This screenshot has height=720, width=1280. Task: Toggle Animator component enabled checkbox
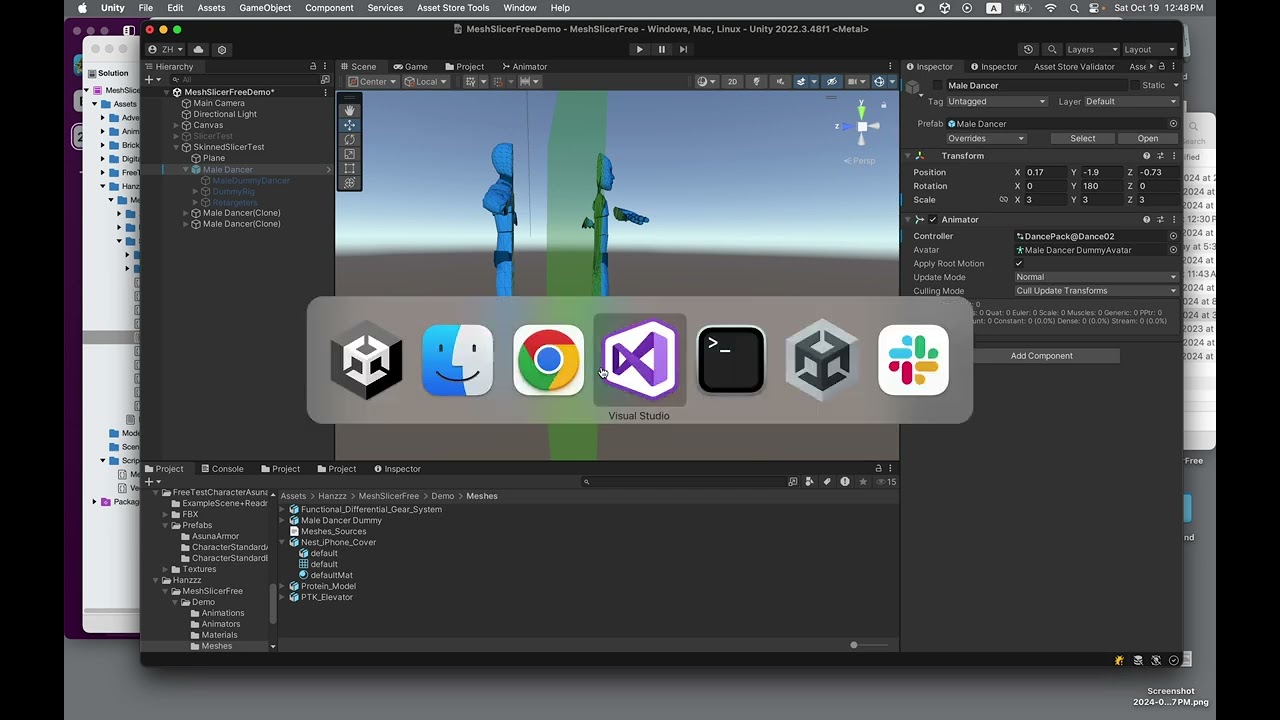(933, 220)
